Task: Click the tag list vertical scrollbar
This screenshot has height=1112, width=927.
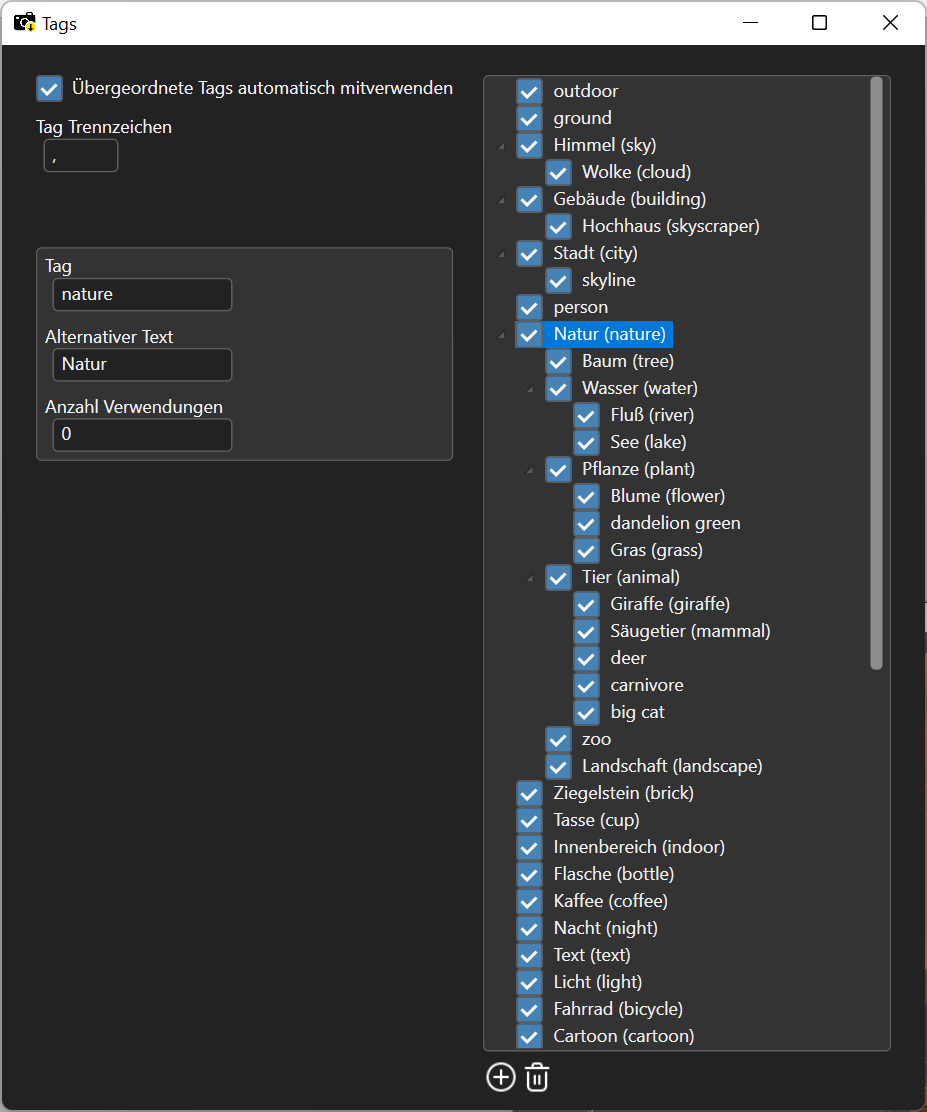Action: (877, 372)
